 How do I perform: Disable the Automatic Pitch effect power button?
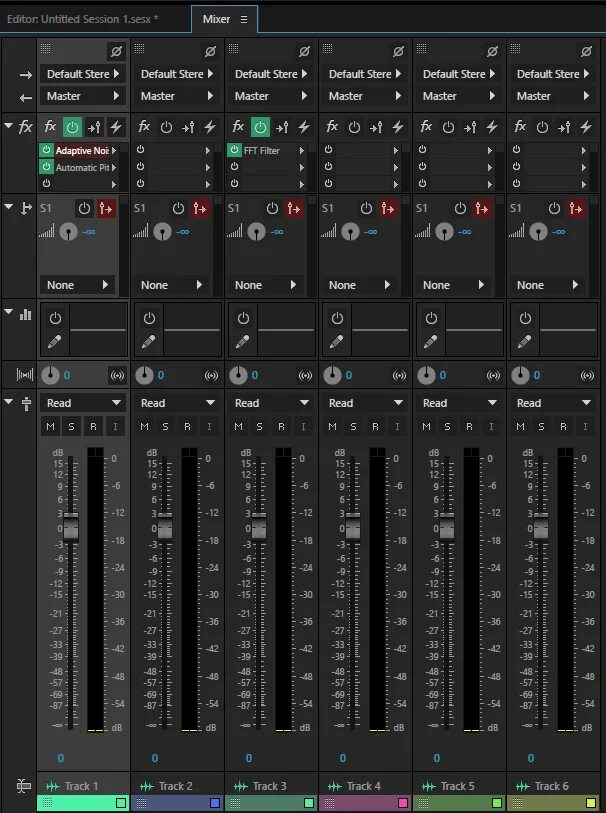click(46, 167)
